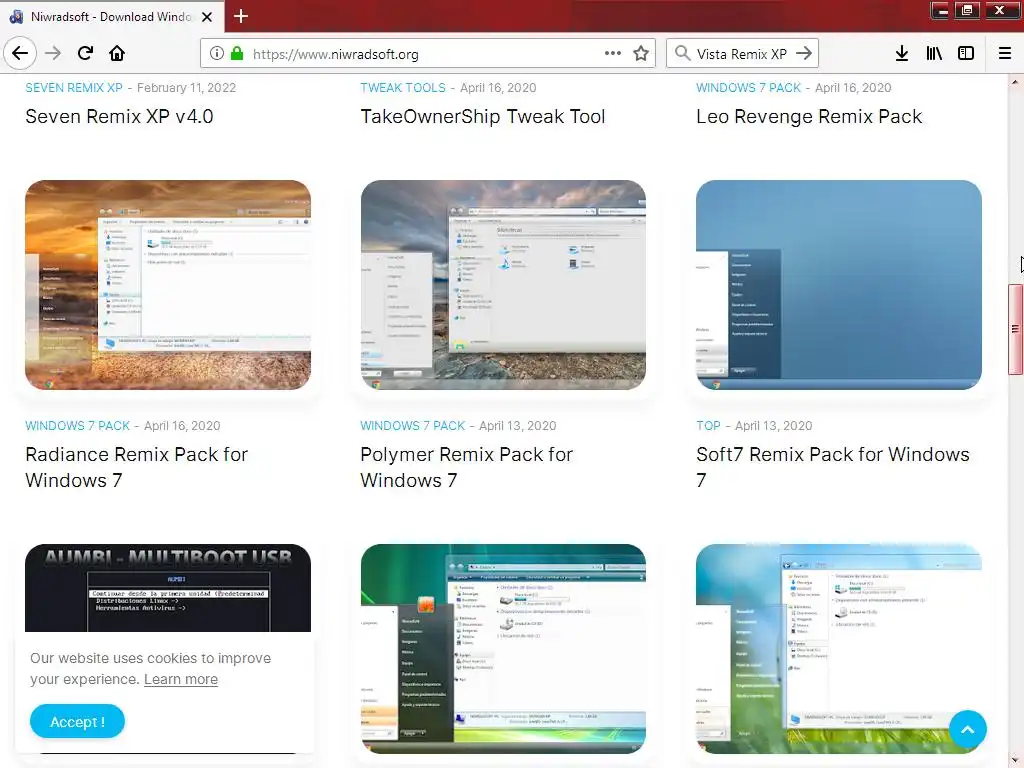
Task: Open TakeOwnerShip Tweak Tool post
Action: pyautogui.click(x=483, y=116)
